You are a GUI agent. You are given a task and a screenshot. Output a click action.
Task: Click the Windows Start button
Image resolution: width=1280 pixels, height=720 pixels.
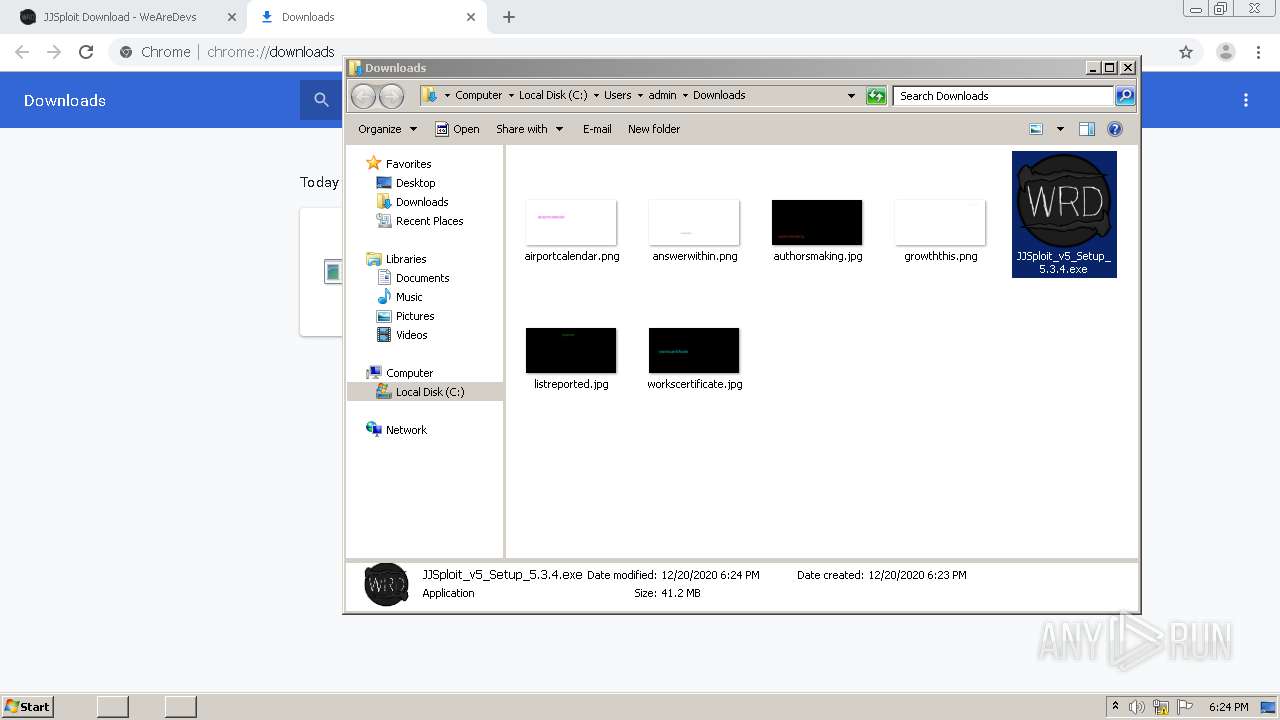click(27, 707)
